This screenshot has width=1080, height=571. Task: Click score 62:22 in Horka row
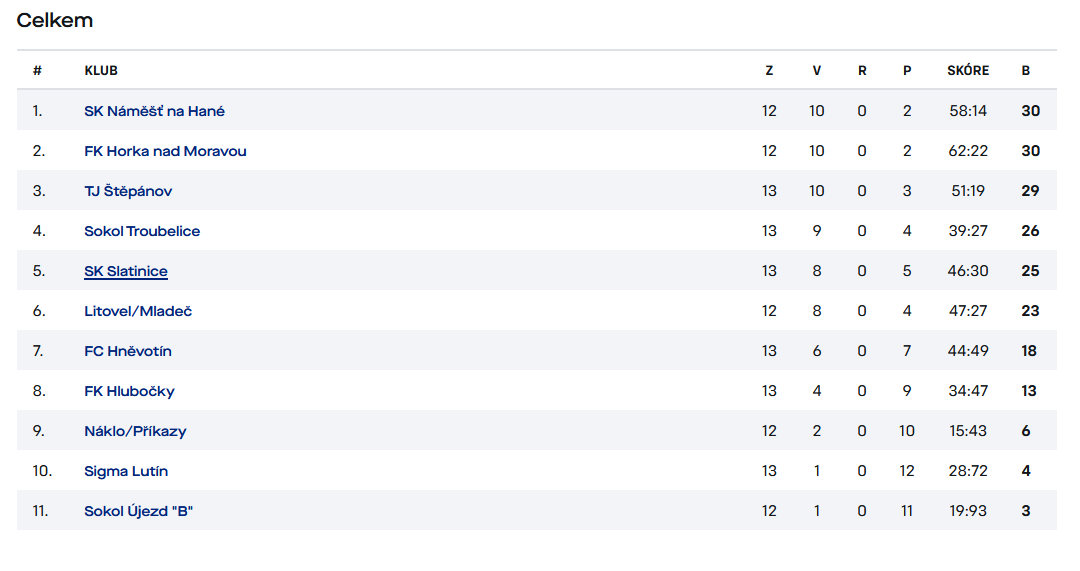[968, 151]
